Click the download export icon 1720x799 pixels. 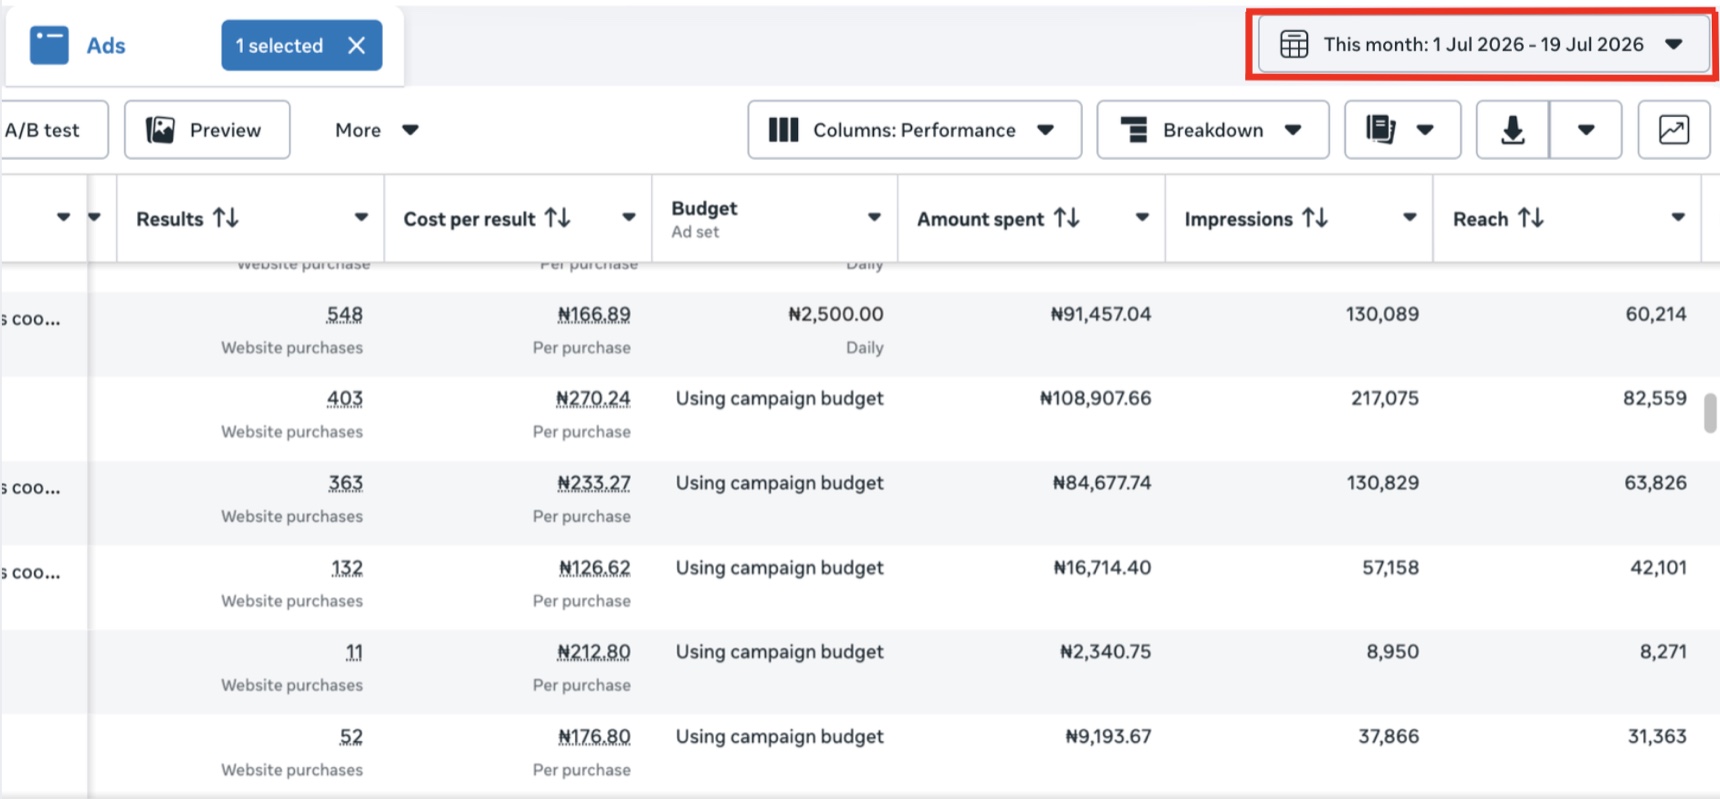[1512, 129]
